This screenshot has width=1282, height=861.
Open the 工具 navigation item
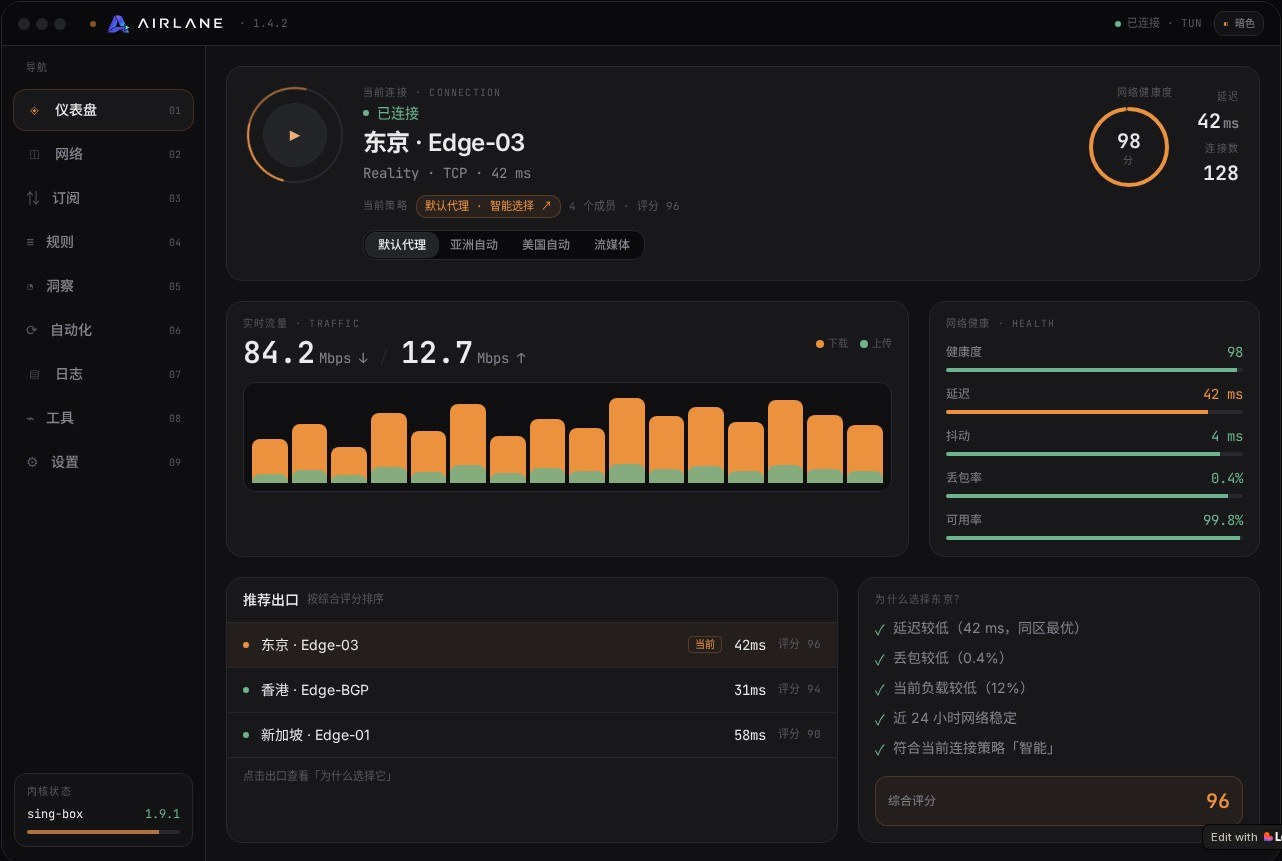coord(103,418)
